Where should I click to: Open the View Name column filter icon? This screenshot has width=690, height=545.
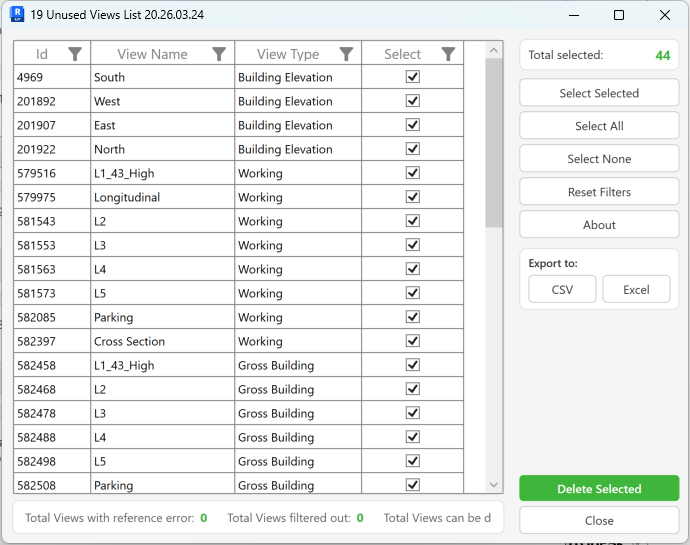[219, 54]
